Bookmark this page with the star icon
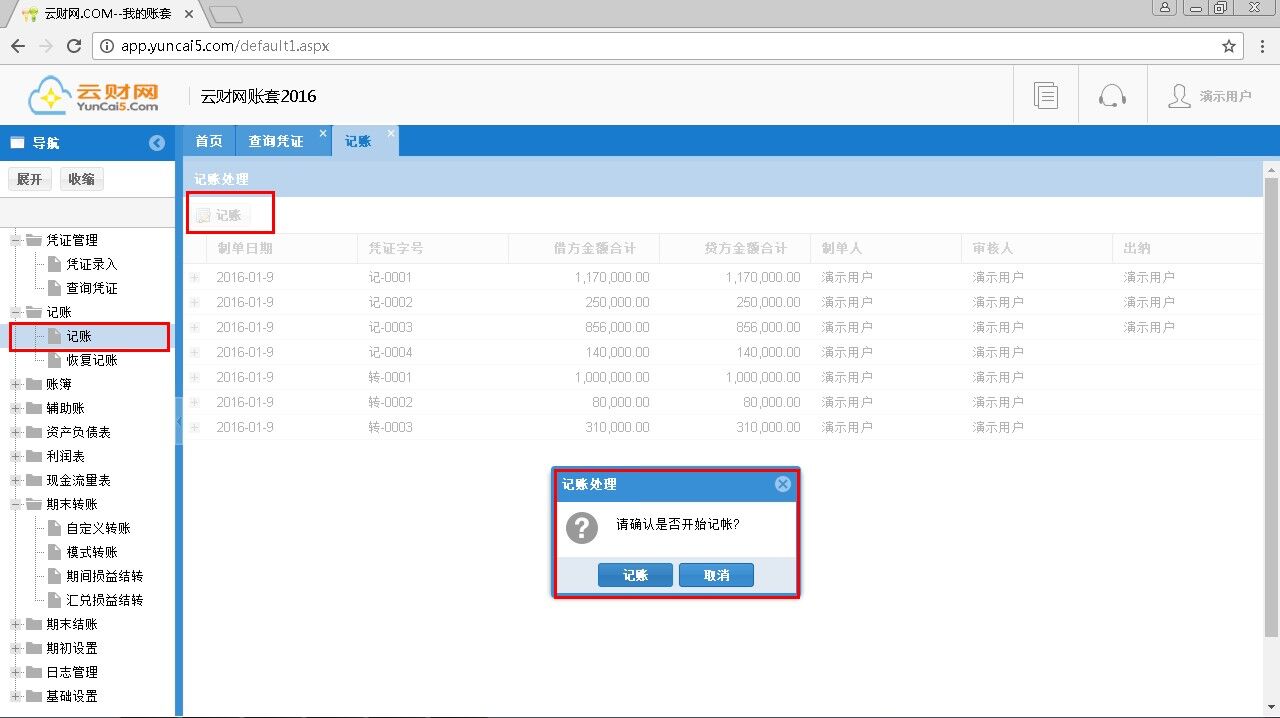The width and height of the screenshot is (1280, 718). [x=1229, y=46]
